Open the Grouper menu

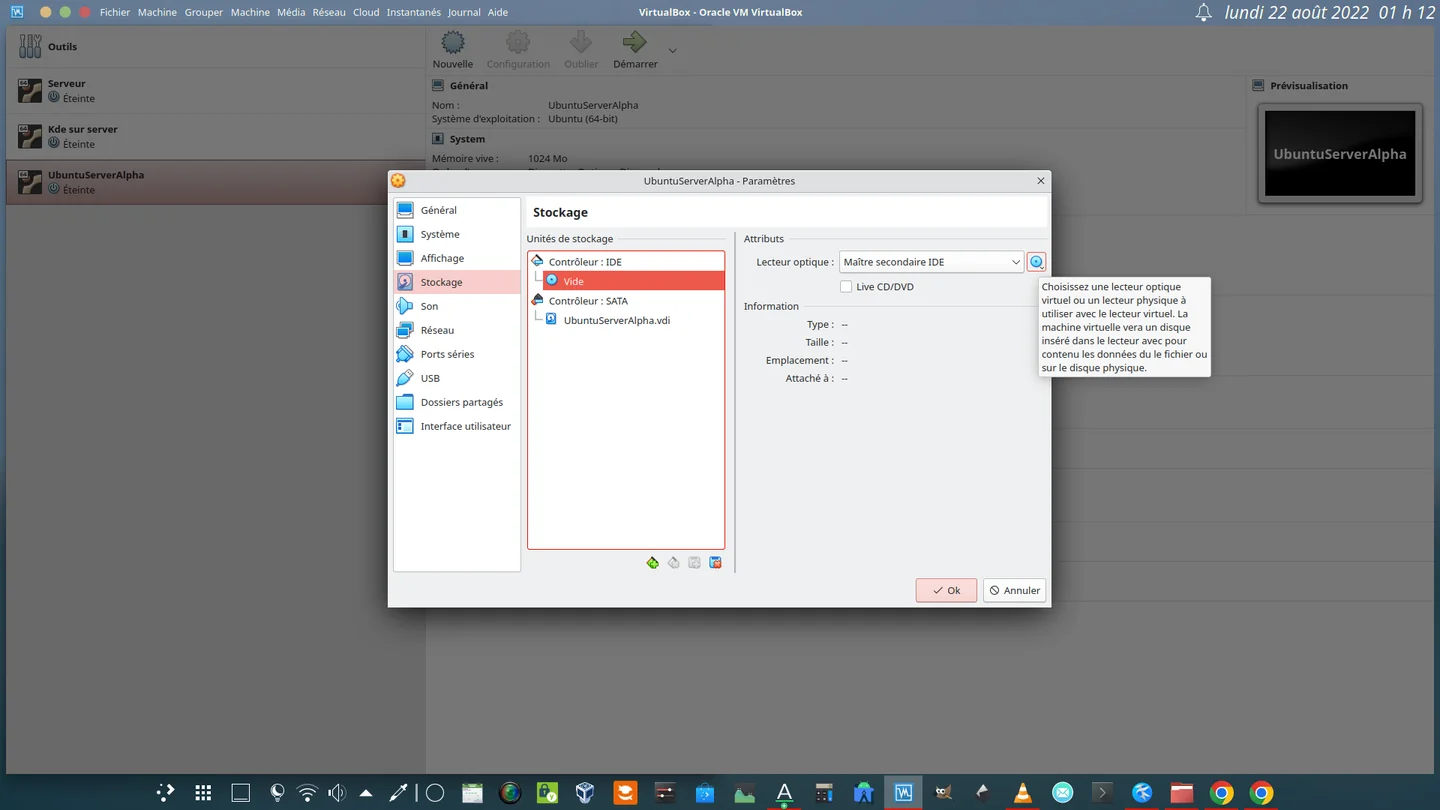203,12
